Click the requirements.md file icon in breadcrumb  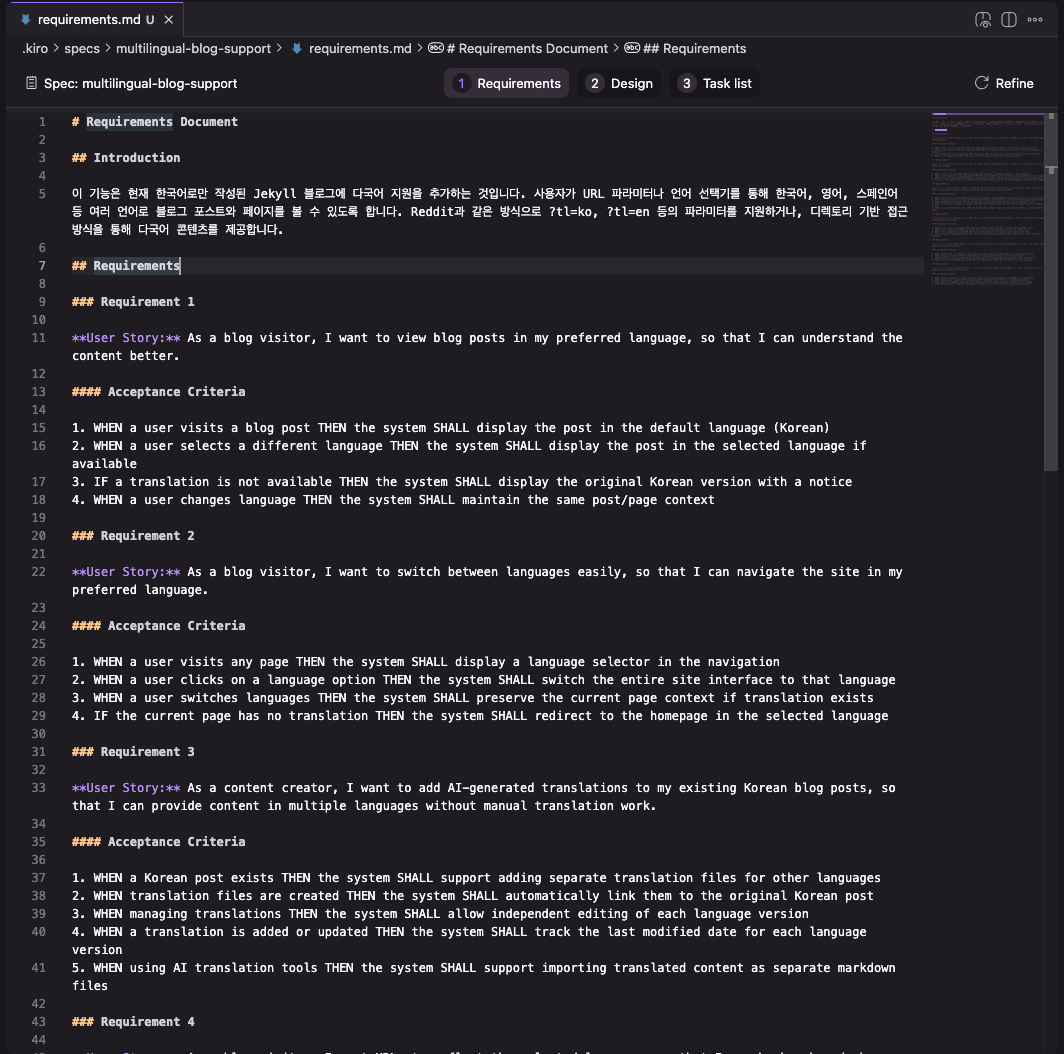click(x=297, y=48)
